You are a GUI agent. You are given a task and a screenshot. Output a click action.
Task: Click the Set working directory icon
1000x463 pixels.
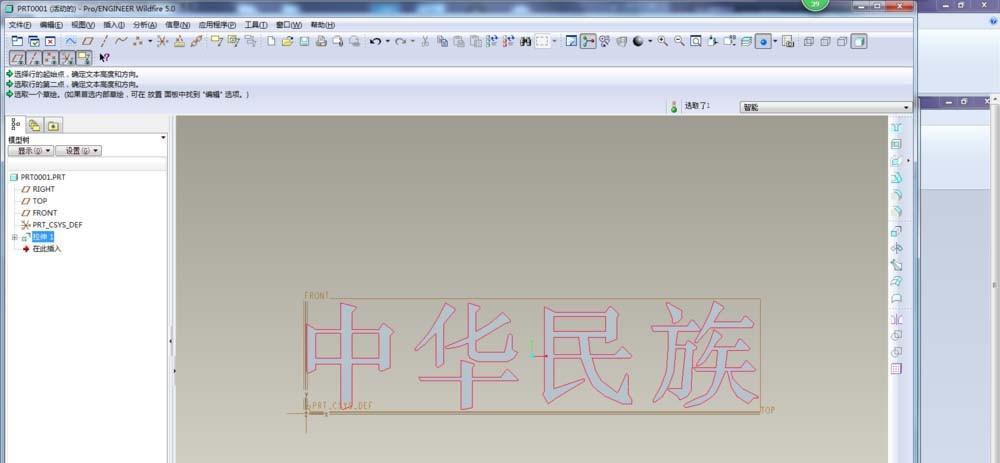click(x=17, y=41)
